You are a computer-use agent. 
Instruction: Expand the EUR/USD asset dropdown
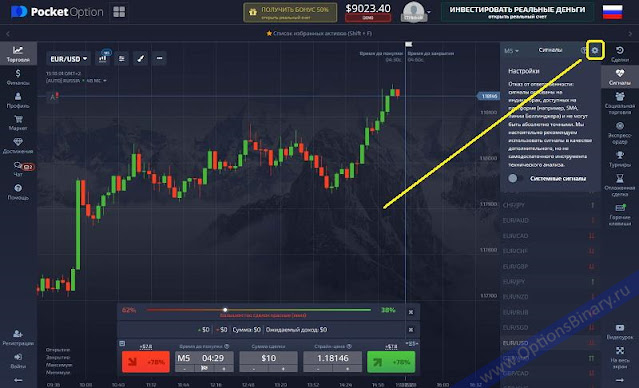point(68,59)
